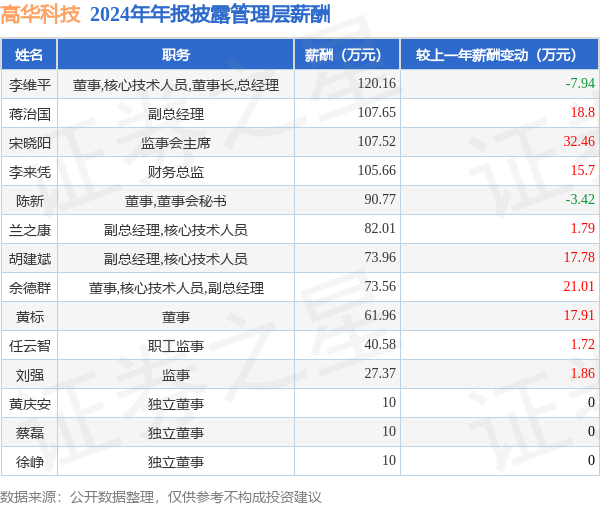Click the 监事会主席 position cell
This screenshot has height=506, width=600.
click(176, 143)
